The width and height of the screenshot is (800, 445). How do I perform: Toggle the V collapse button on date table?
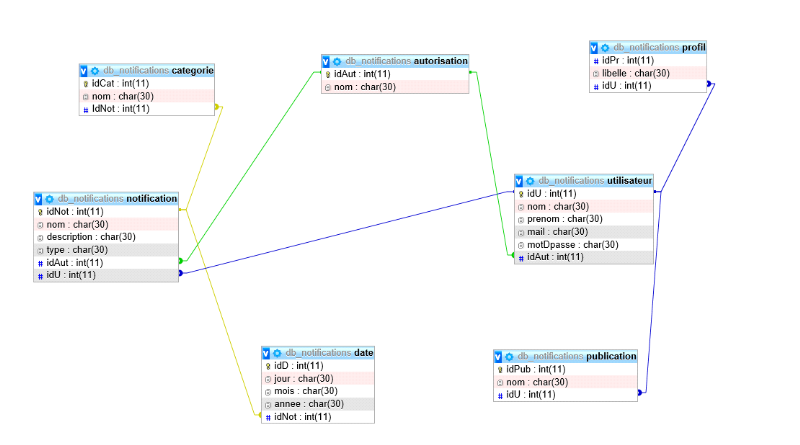coord(266,353)
